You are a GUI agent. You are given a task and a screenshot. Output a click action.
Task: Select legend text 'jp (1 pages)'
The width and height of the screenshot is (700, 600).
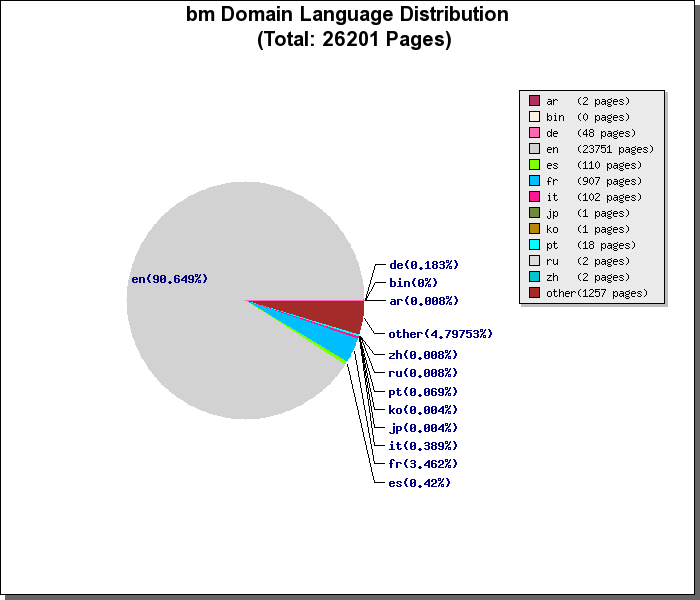pos(588,214)
